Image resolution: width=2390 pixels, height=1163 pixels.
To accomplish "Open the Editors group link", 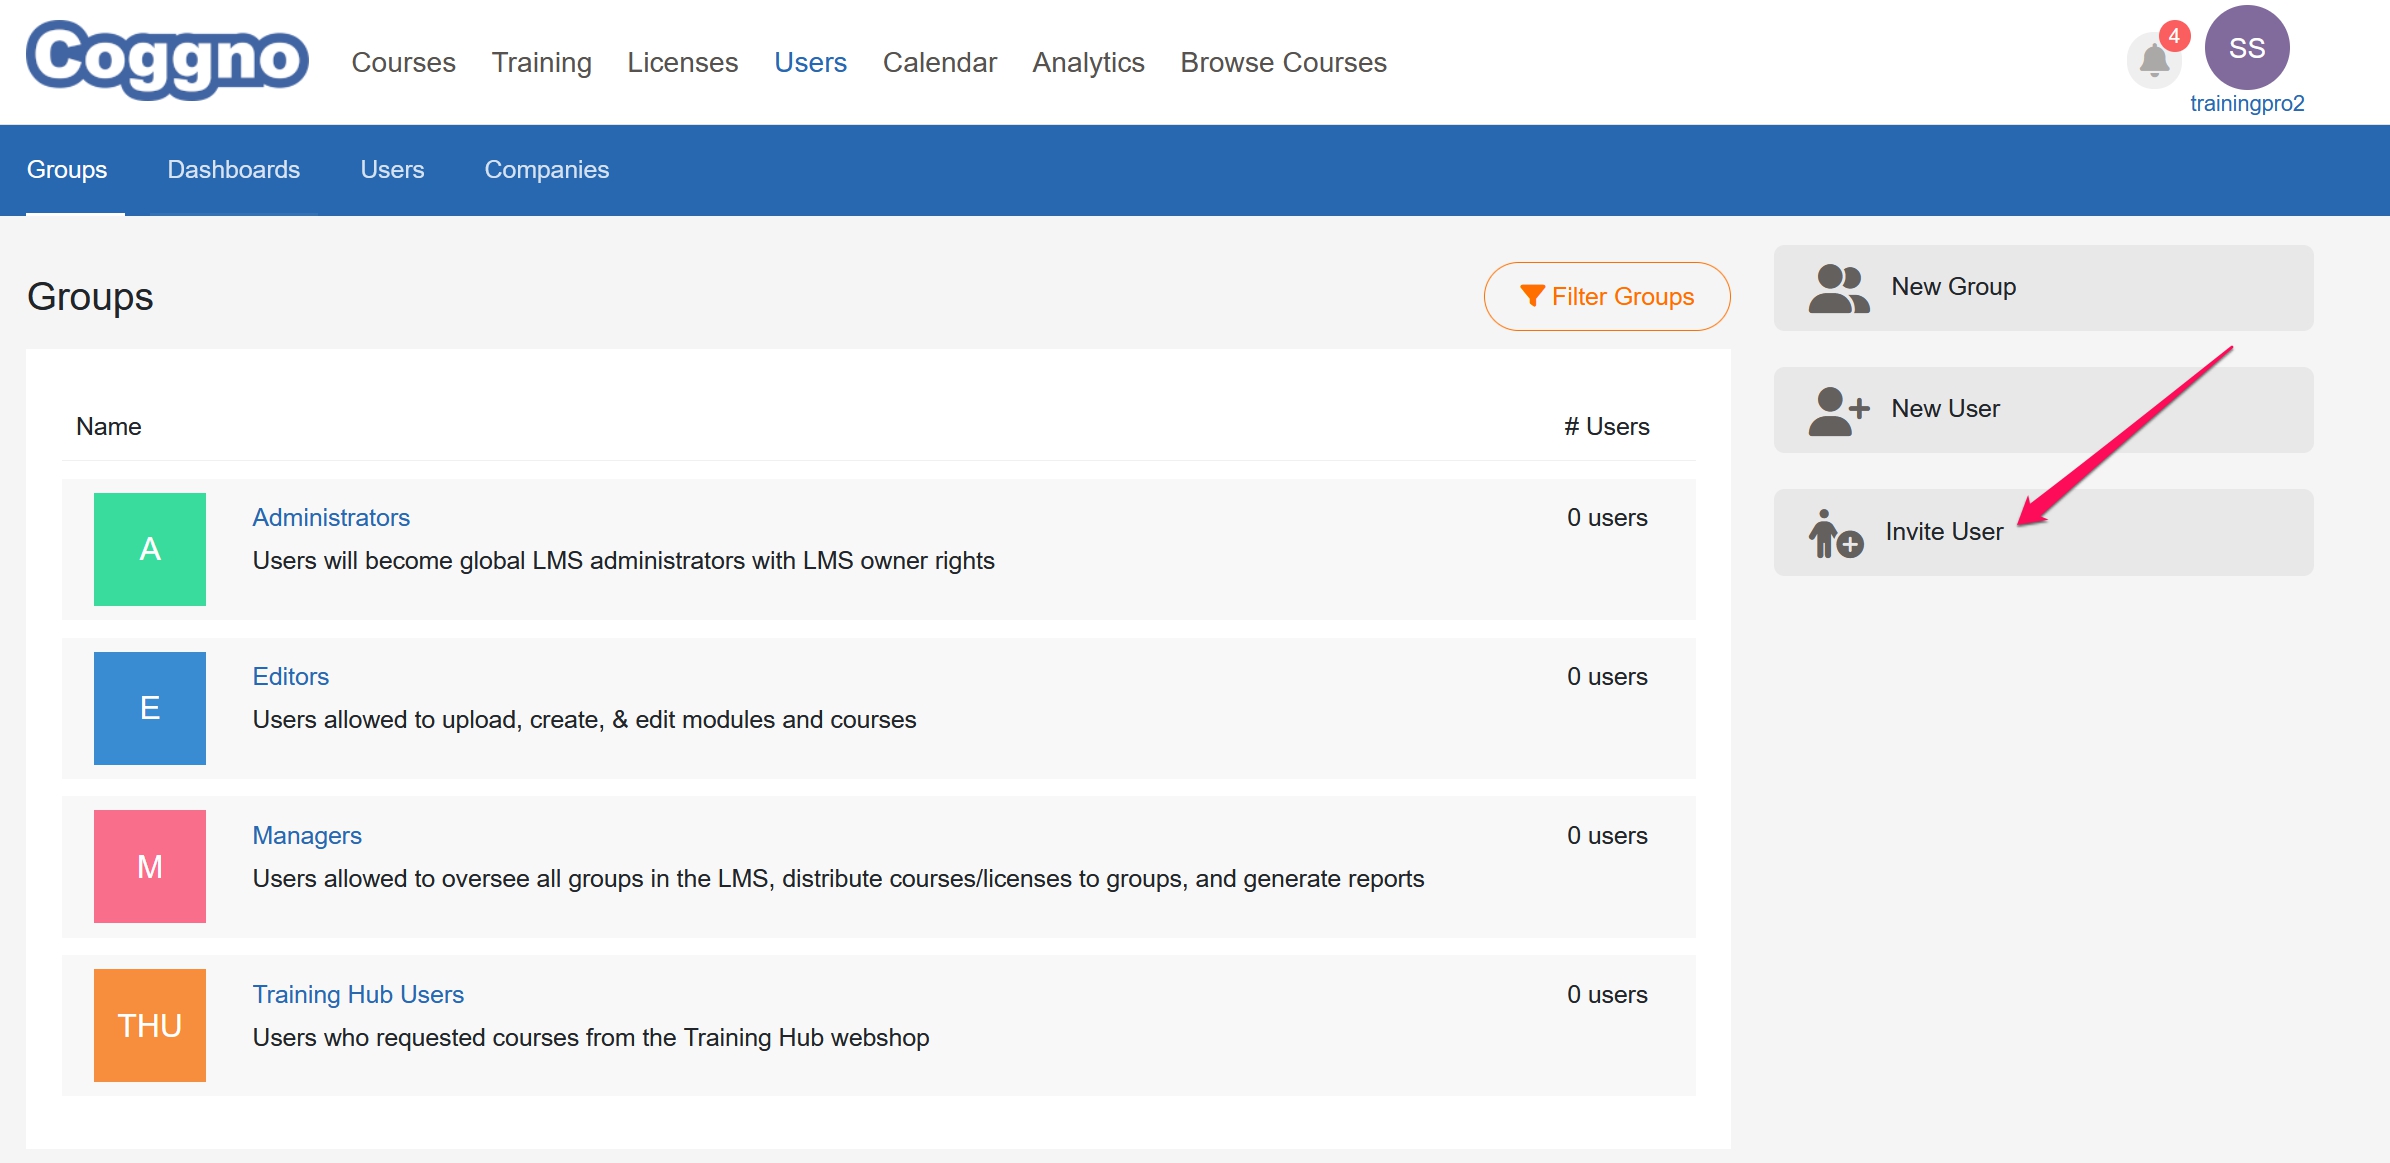I will pyautogui.click(x=290, y=676).
